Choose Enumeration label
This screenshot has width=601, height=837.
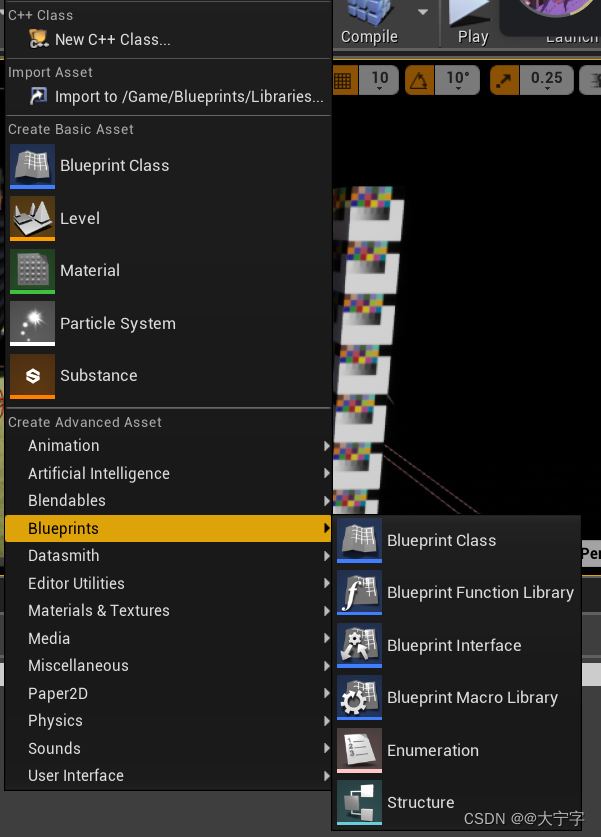pos(433,751)
